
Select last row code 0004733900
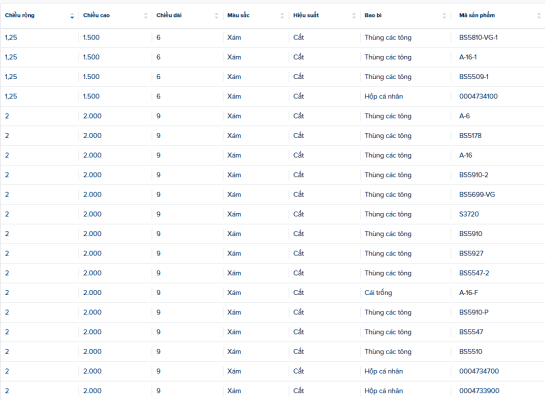(x=479, y=391)
